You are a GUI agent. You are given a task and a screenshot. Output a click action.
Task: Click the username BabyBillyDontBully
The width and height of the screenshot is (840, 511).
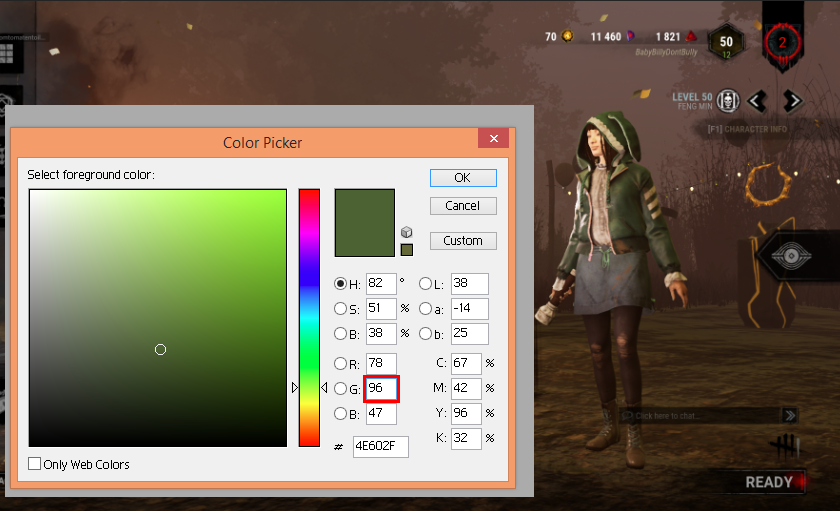pyautogui.click(x=666, y=52)
